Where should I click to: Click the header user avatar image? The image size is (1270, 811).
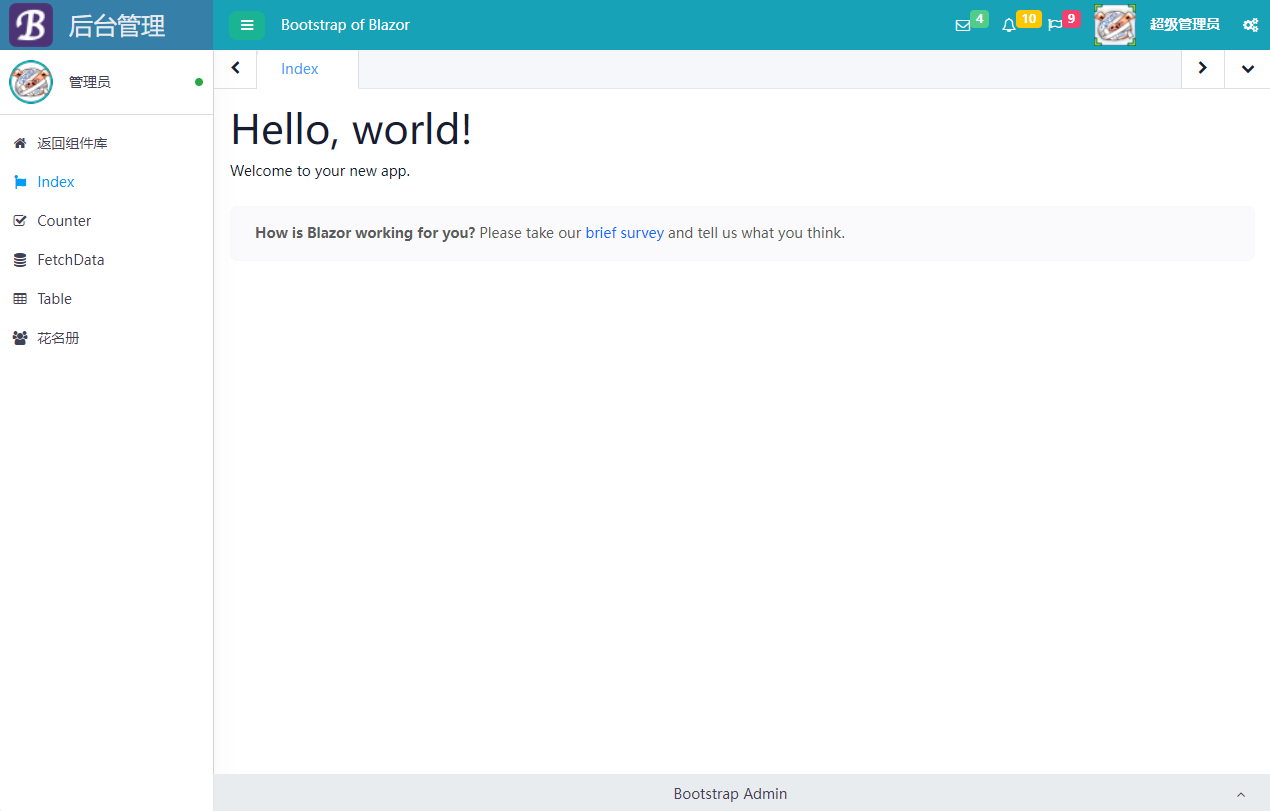pos(1114,25)
